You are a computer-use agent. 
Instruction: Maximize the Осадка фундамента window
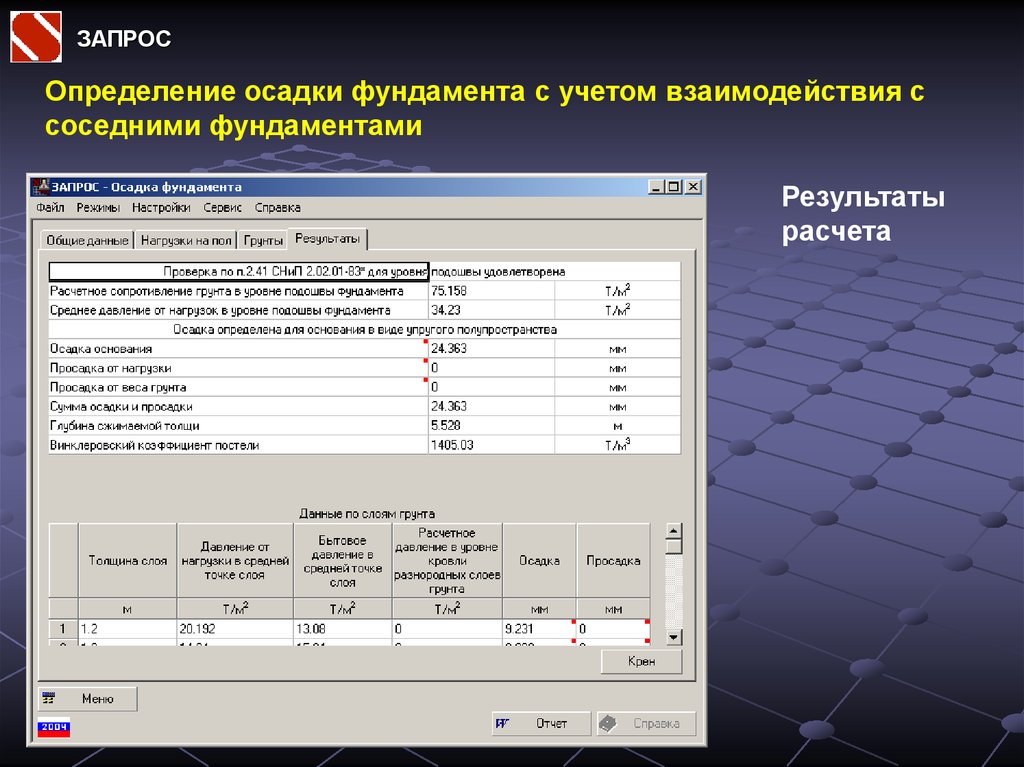pos(673,187)
